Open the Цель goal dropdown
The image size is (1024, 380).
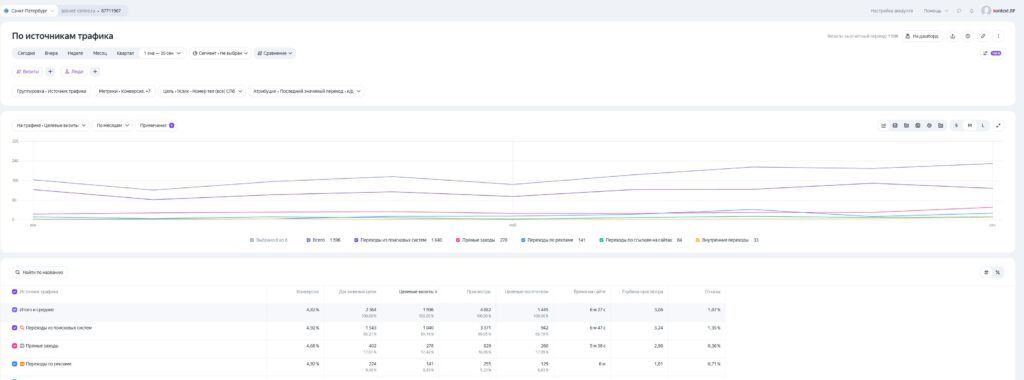[x=202, y=91]
